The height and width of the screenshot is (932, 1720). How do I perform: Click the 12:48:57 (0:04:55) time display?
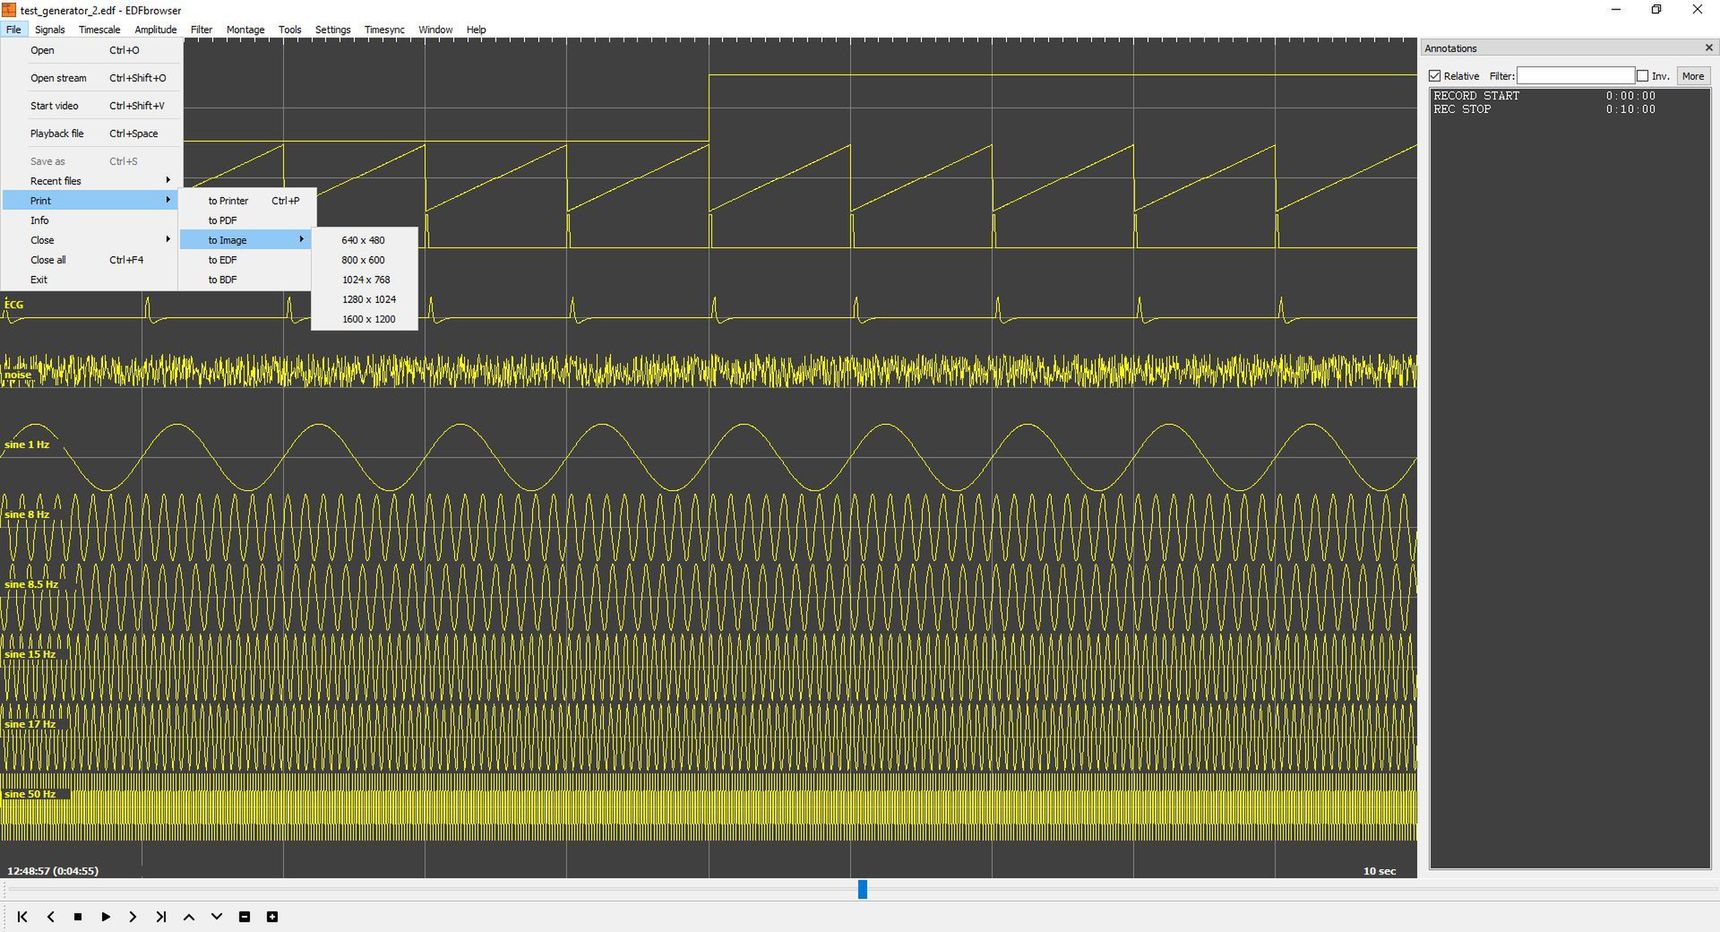(53, 871)
